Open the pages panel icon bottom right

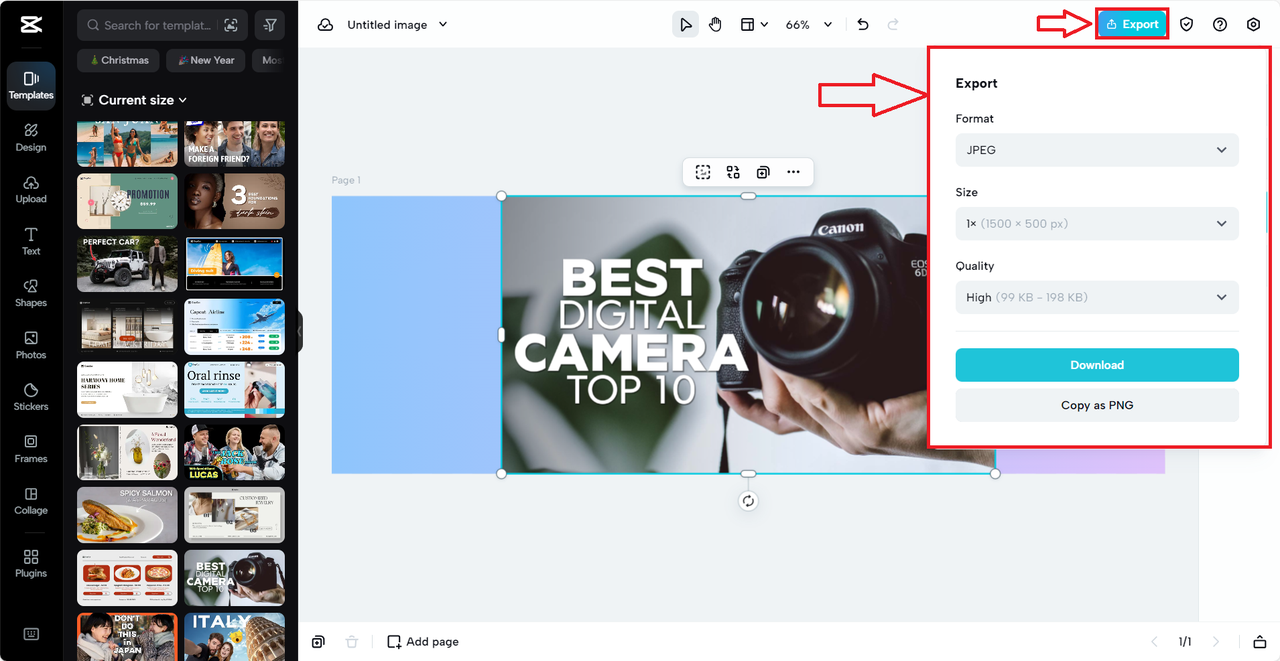pos(1260,642)
